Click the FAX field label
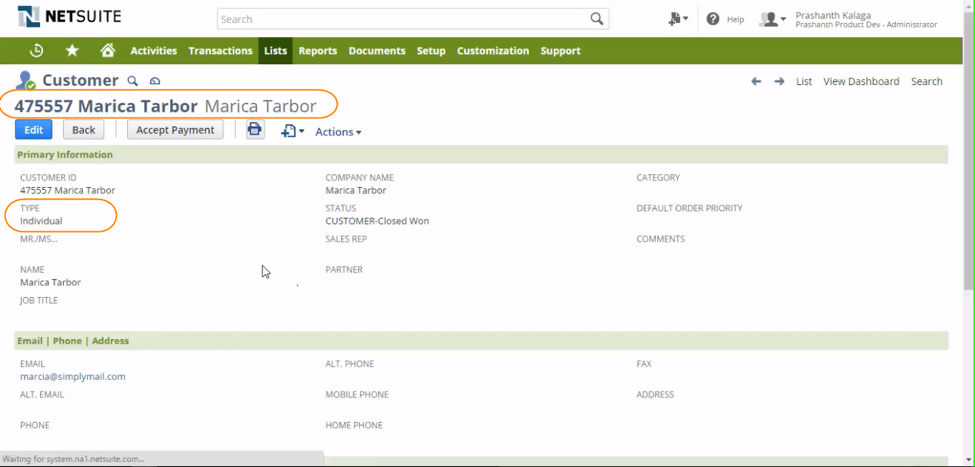 [644, 364]
